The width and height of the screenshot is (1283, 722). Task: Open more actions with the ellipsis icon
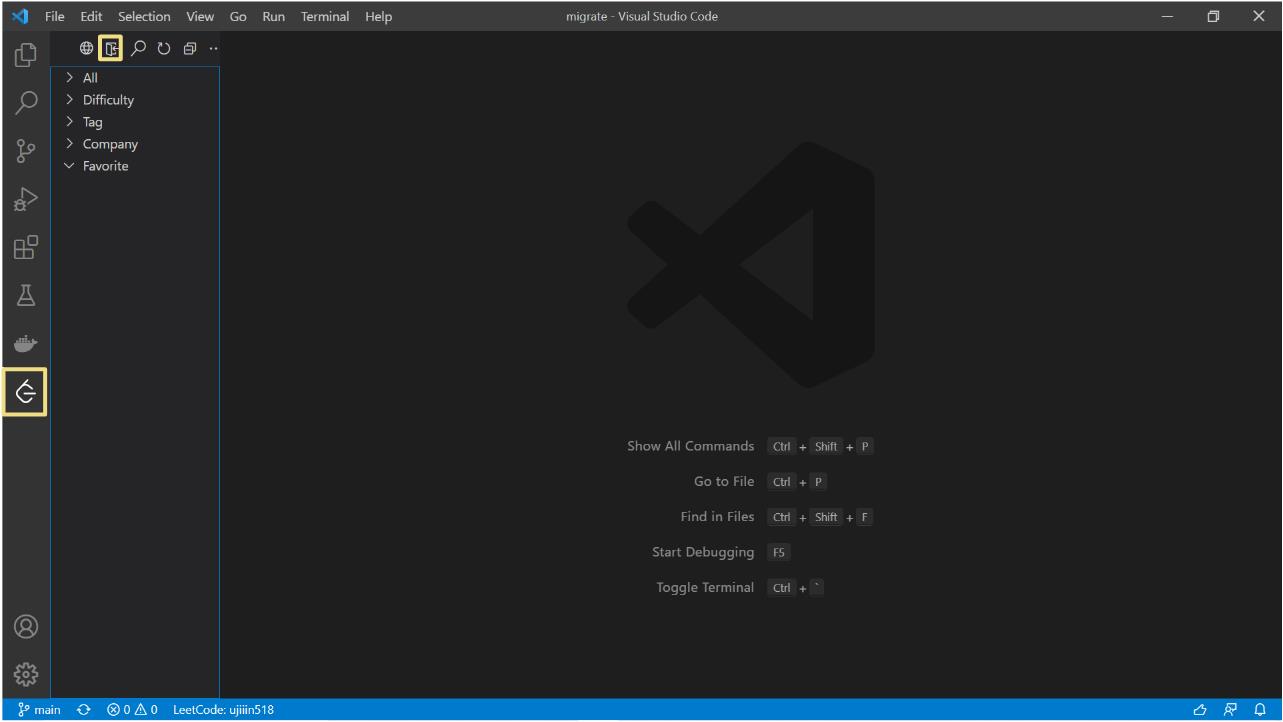[x=212, y=47]
